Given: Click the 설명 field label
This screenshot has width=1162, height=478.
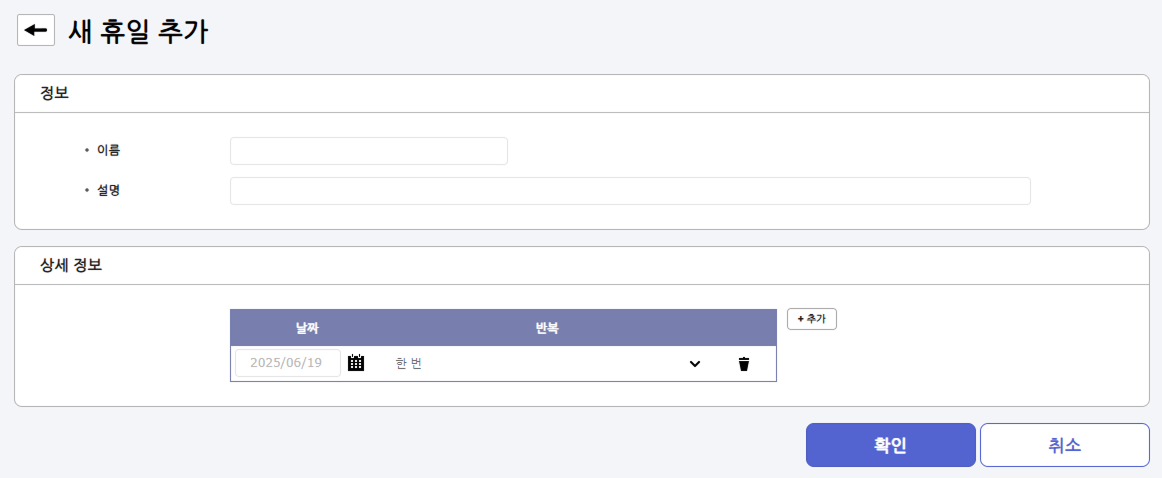Looking at the screenshot, I should pyautogui.click(x=108, y=190).
